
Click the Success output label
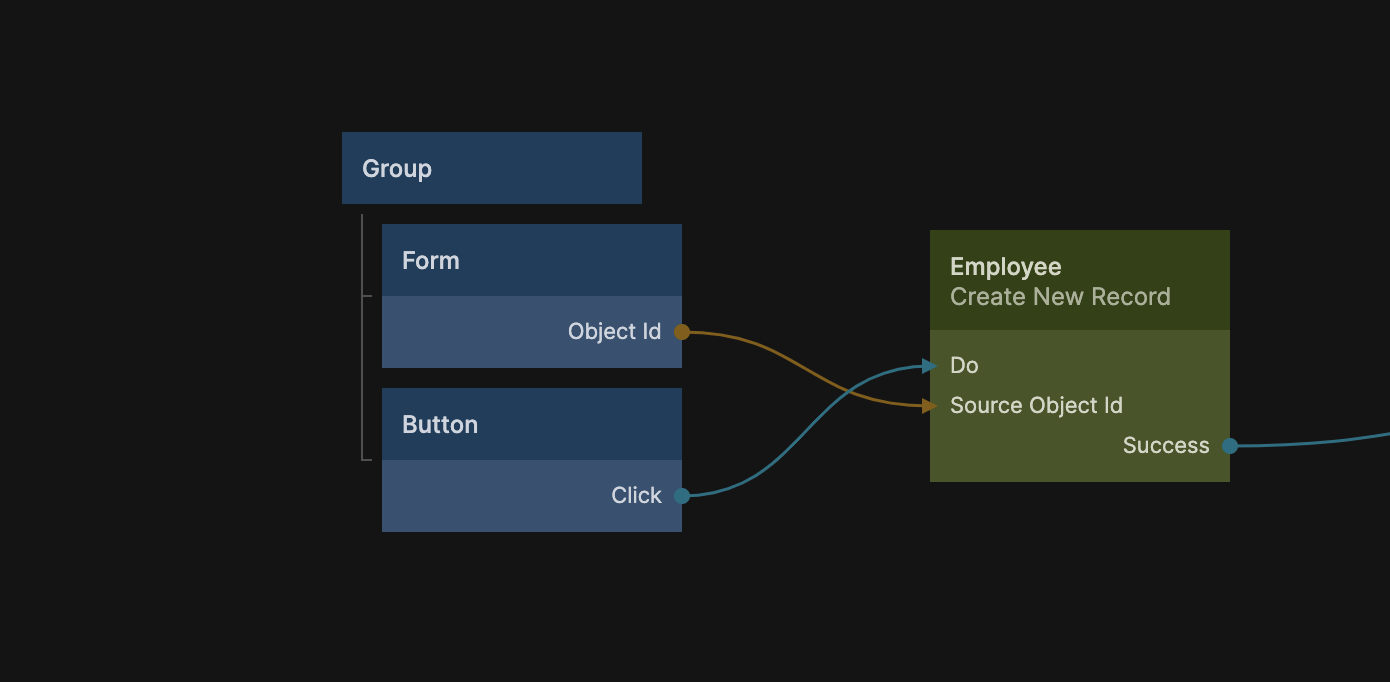pos(1165,446)
